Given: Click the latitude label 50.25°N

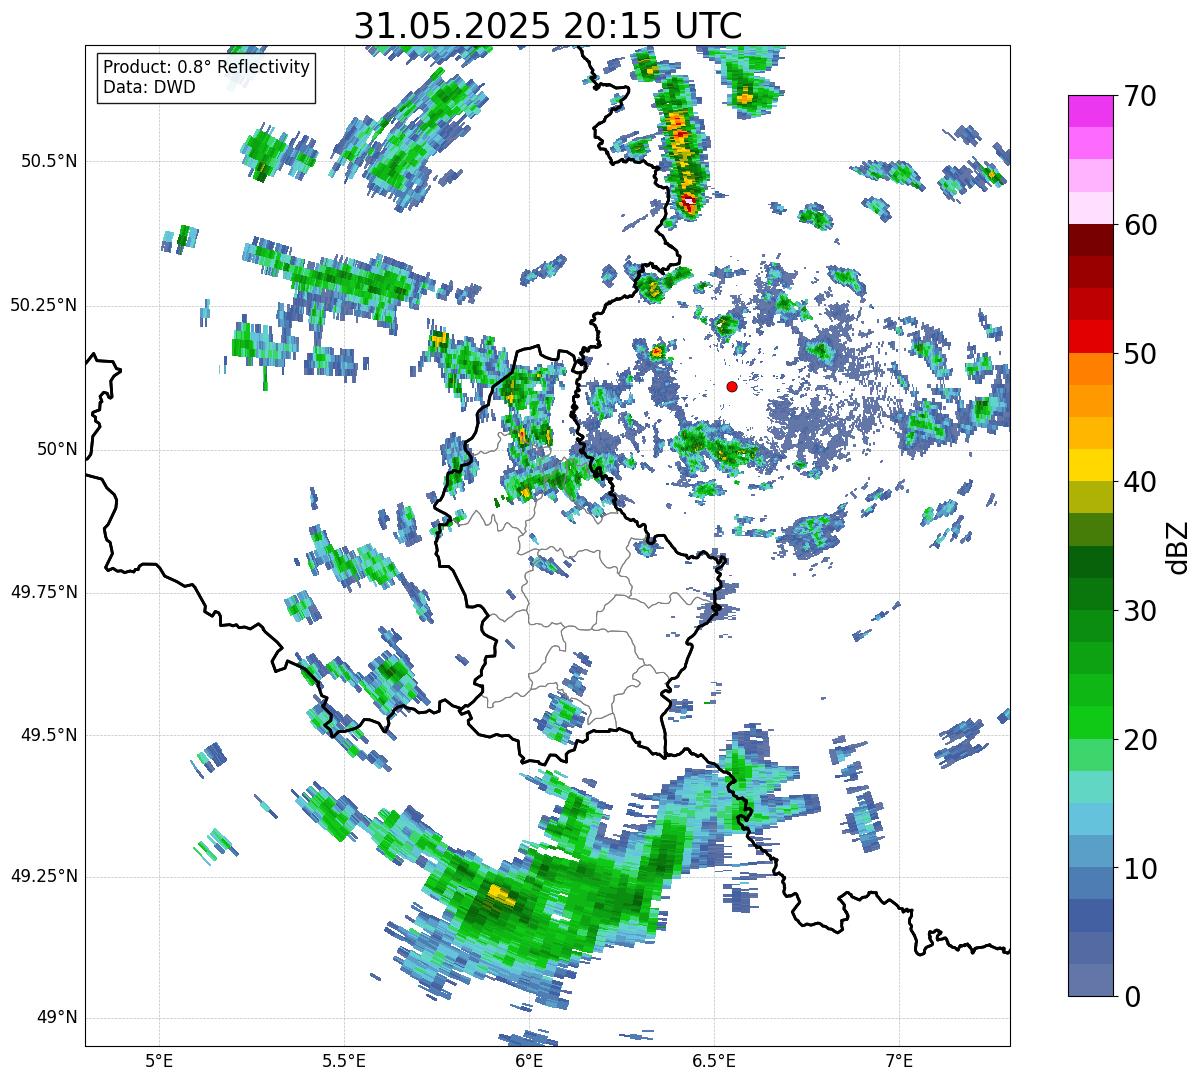Looking at the screenshot, I should pos(44,305).
